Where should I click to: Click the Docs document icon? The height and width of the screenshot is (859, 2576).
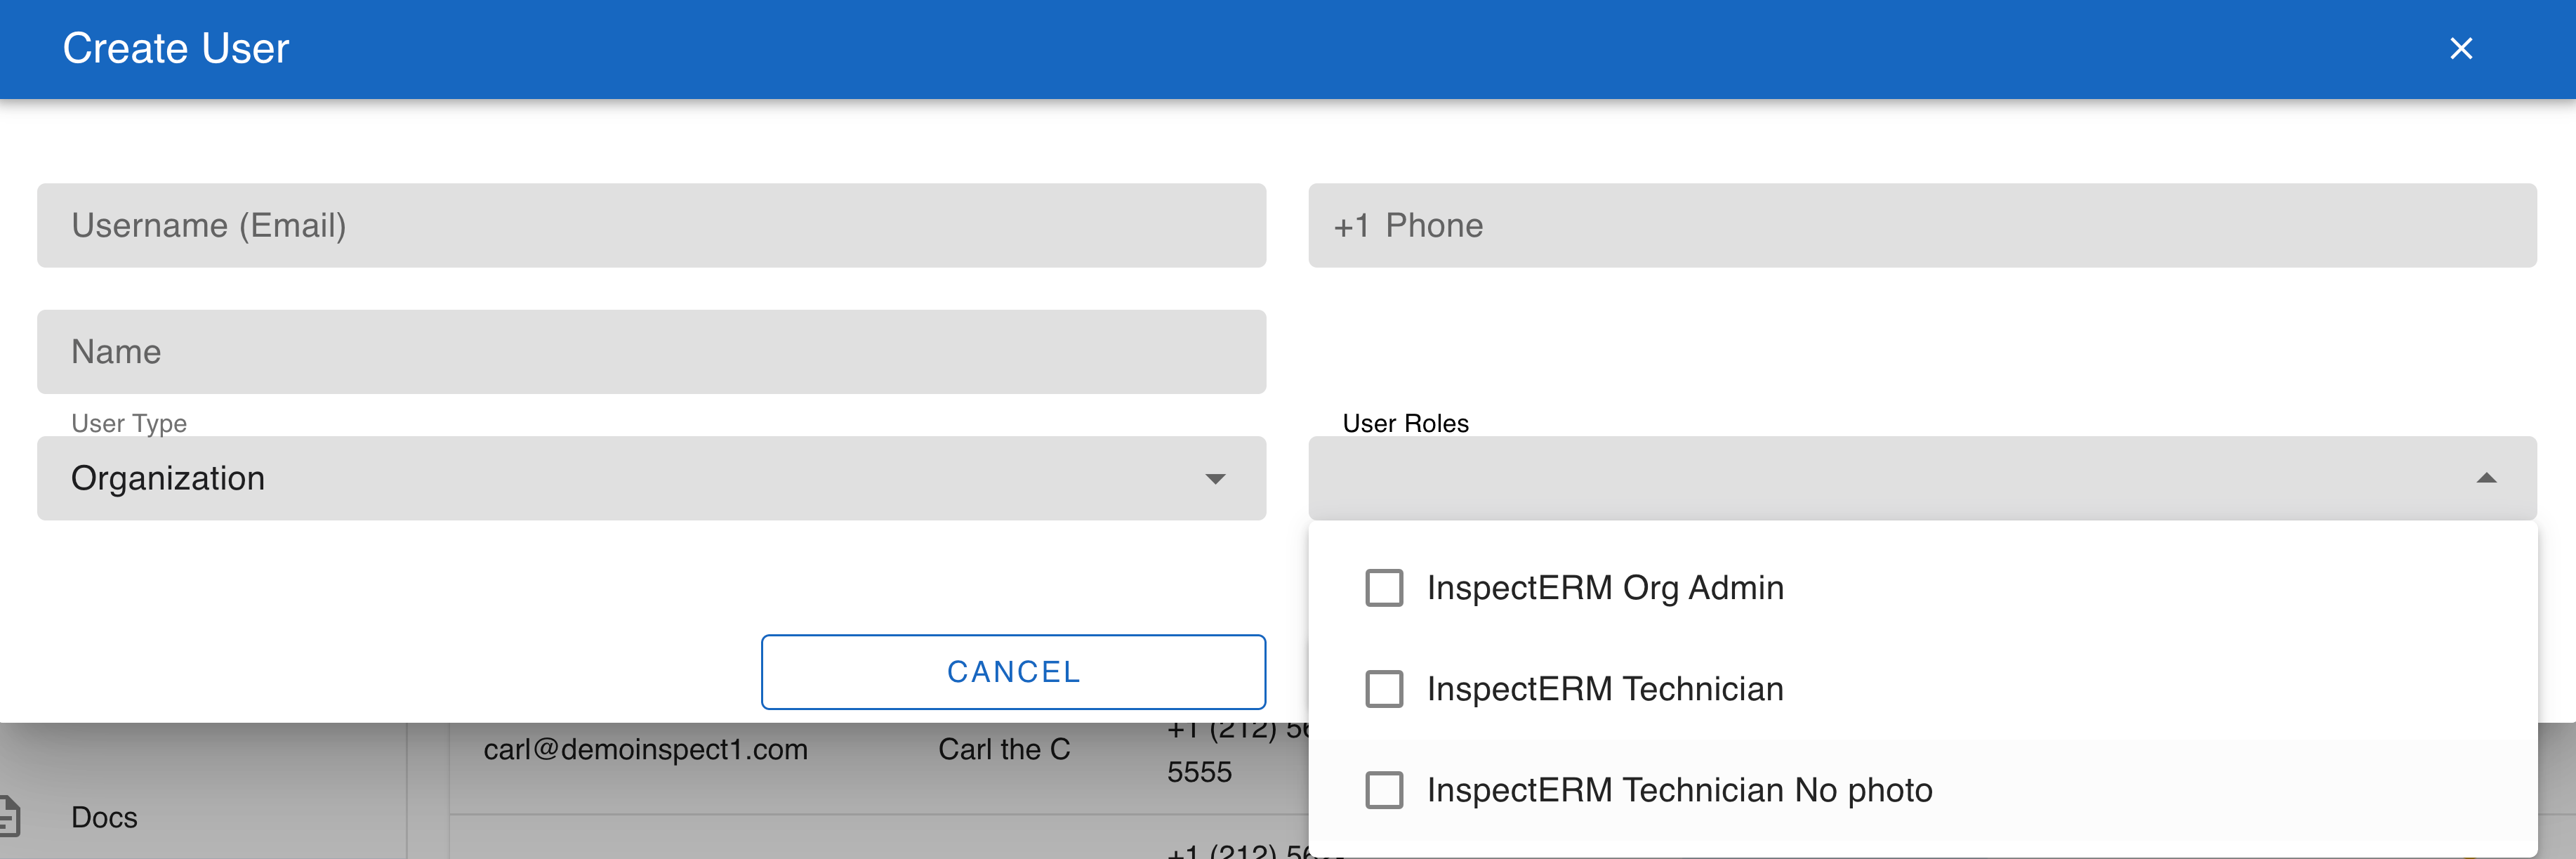[x=9, y=816]
